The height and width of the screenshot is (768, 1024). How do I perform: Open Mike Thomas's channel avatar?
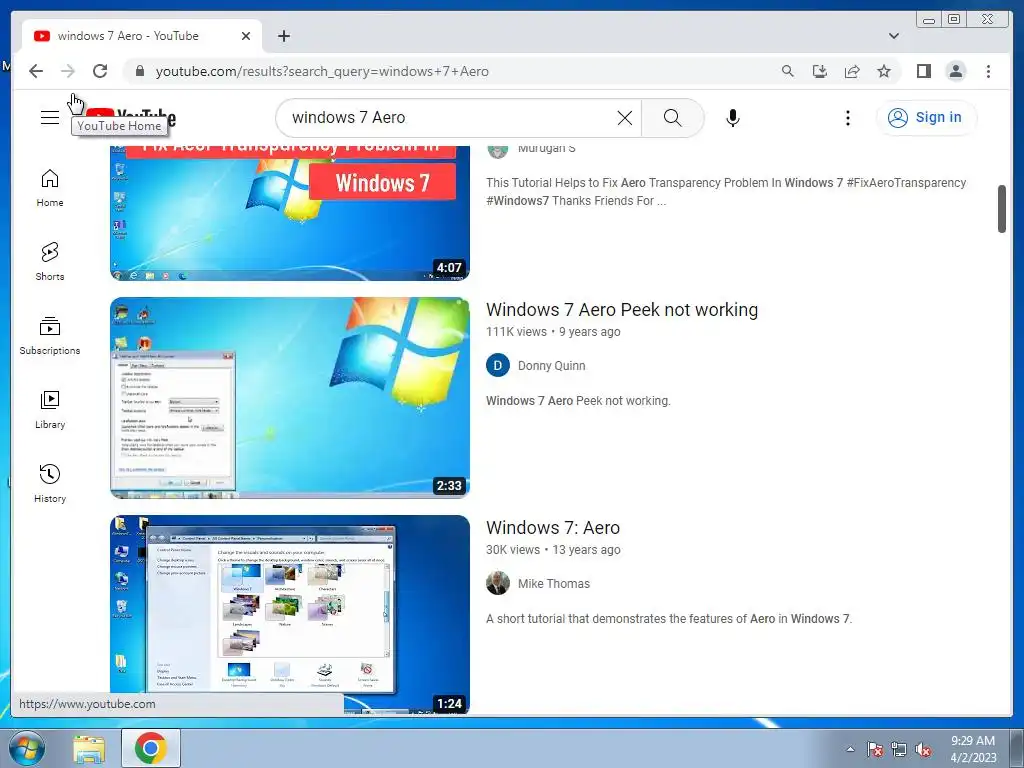pyautogui.click(x=498, y=584)
